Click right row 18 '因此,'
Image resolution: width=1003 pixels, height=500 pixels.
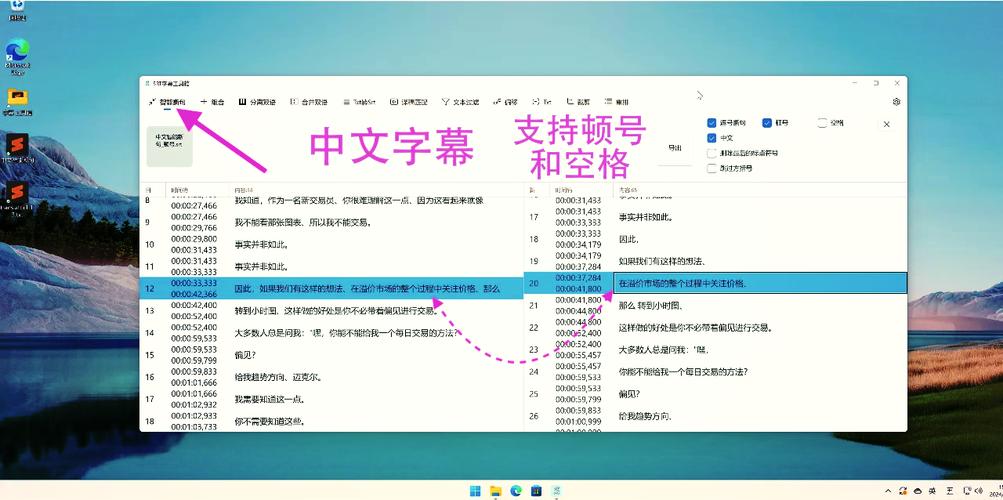click(x=715, y=239)
